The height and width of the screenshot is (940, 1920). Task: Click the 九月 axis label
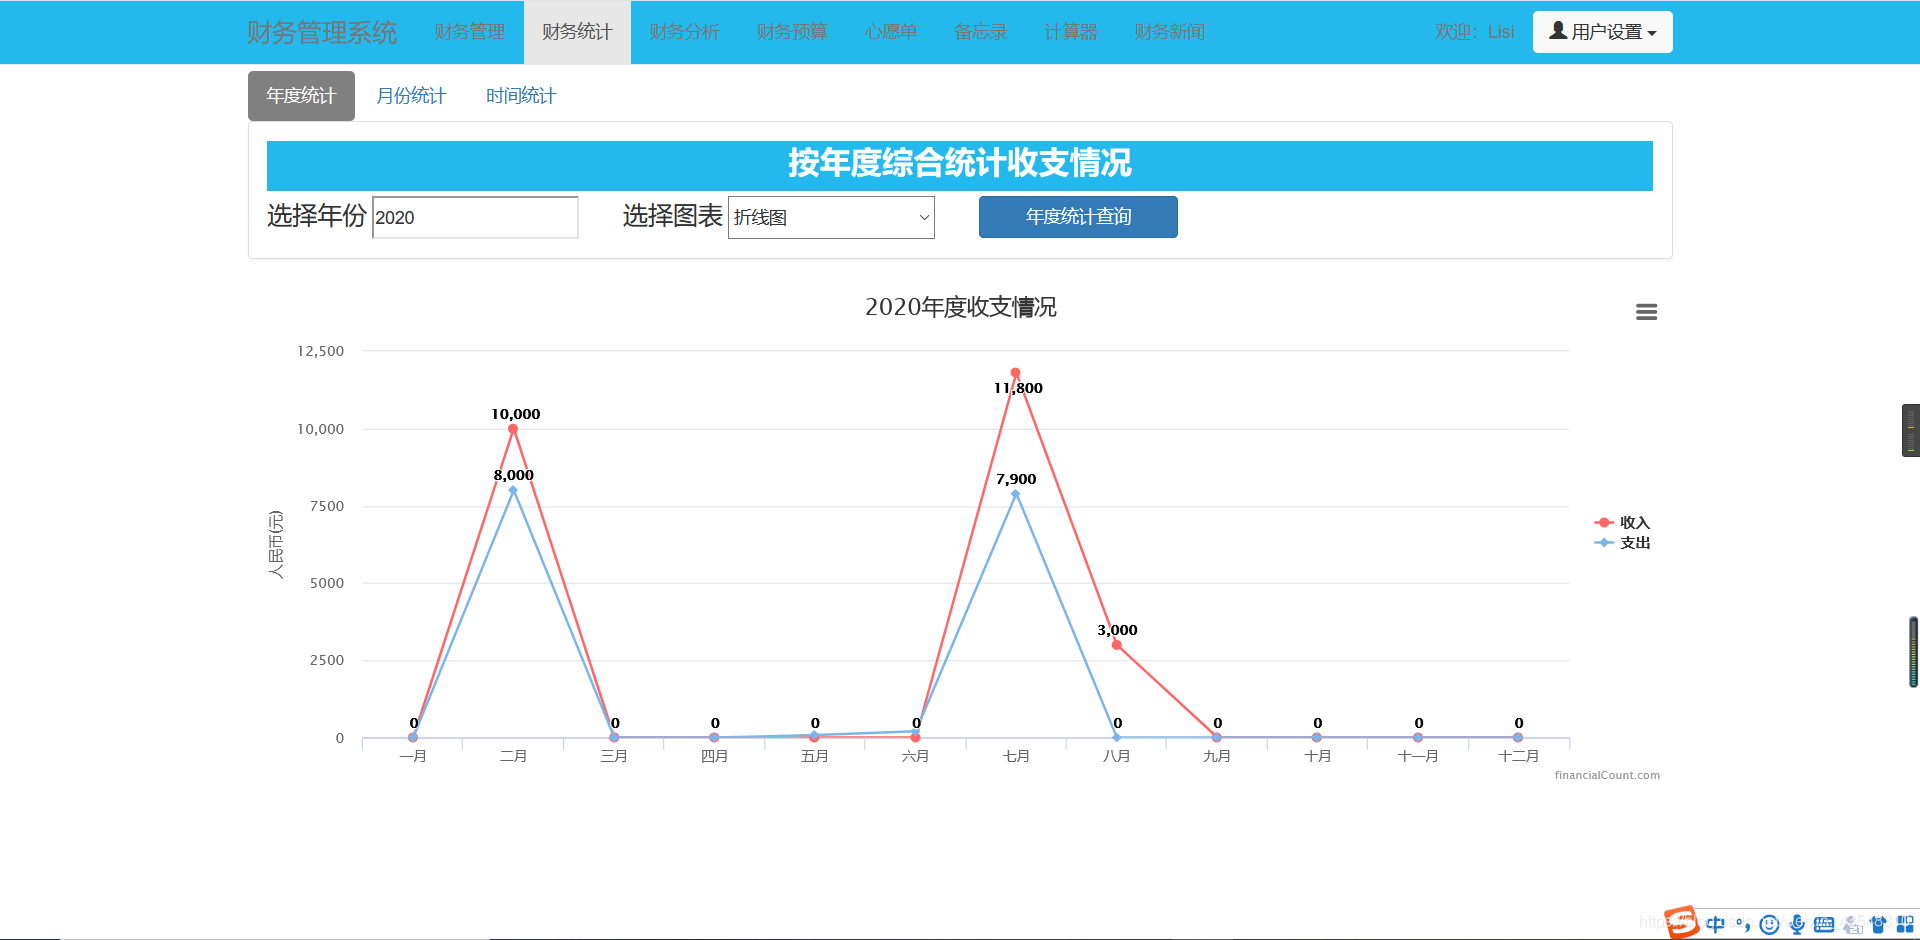coord(1217,756)
